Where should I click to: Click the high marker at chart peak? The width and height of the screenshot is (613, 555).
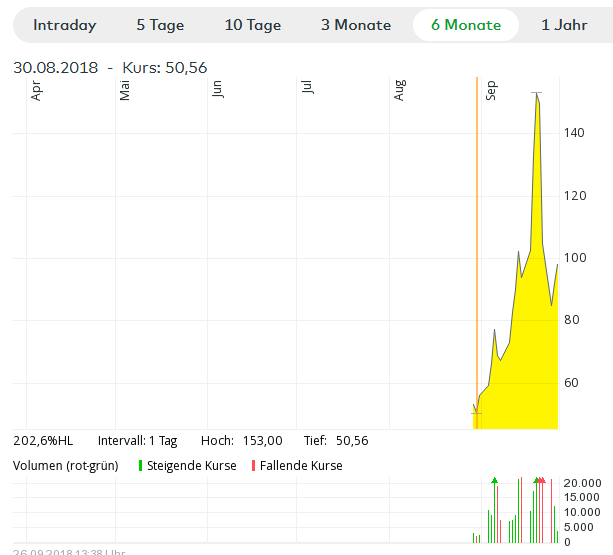(x=537, y=93)
